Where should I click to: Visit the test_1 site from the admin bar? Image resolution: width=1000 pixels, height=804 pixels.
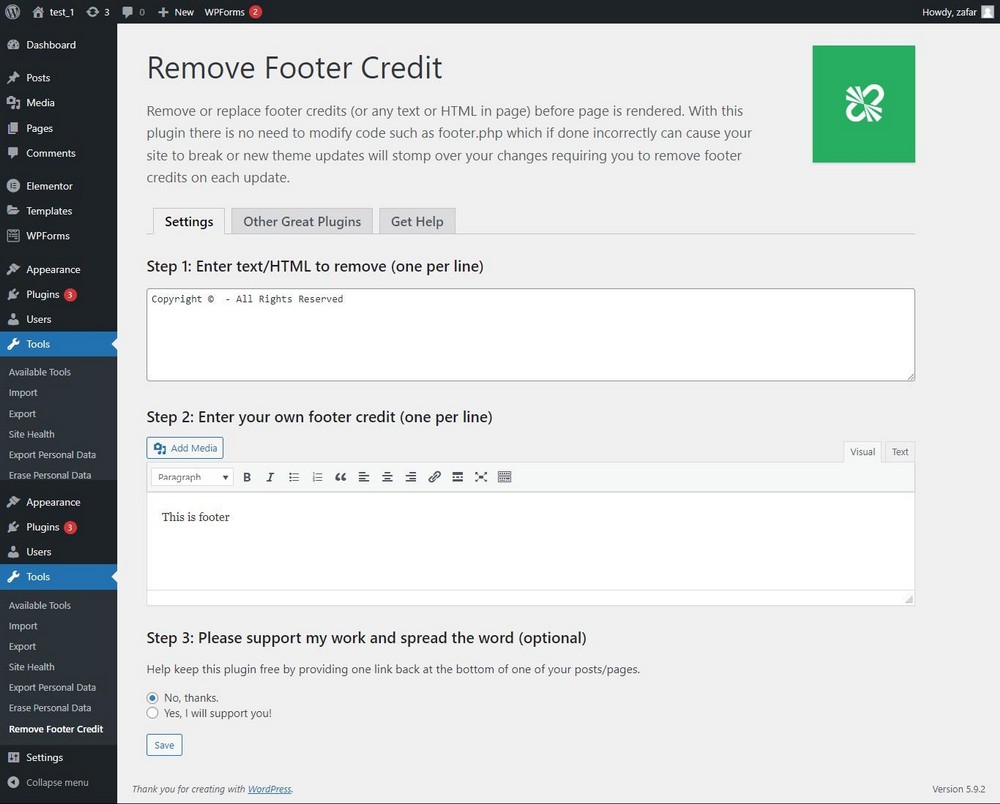54,12
